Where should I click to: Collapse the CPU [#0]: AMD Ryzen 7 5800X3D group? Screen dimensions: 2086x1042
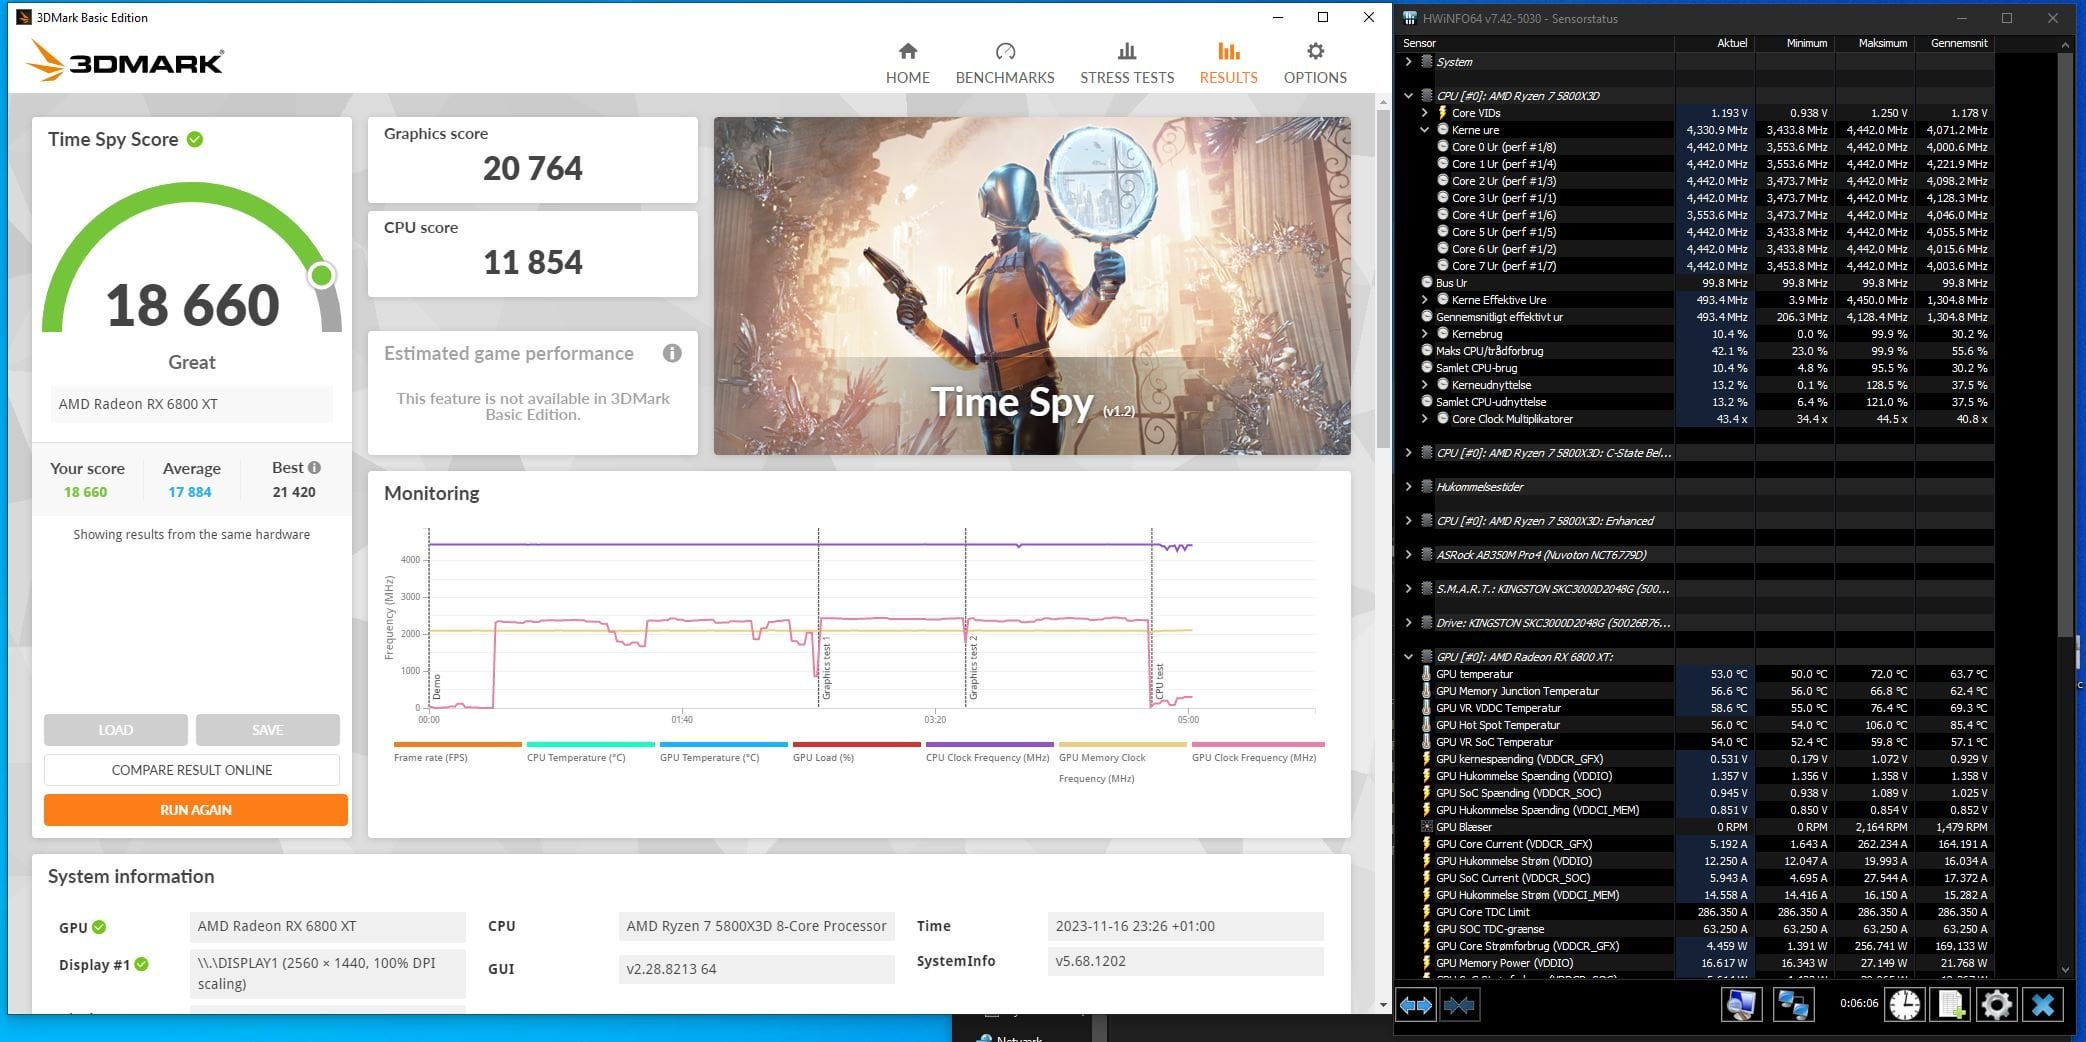(1408, 96)
